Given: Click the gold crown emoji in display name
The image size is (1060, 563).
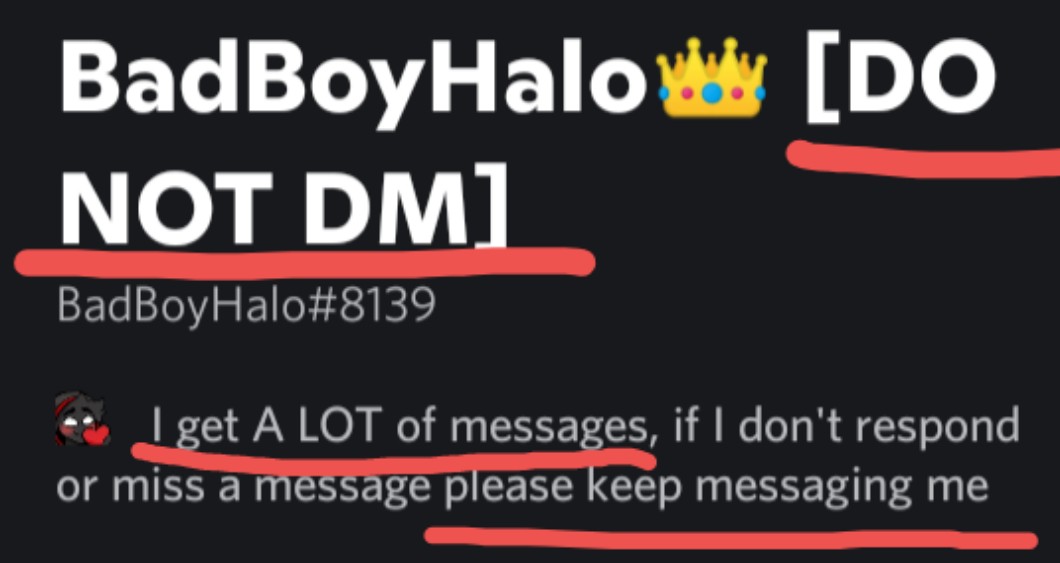Looking at the screenshot, I should pyautogui.click(x=711, y=77).
